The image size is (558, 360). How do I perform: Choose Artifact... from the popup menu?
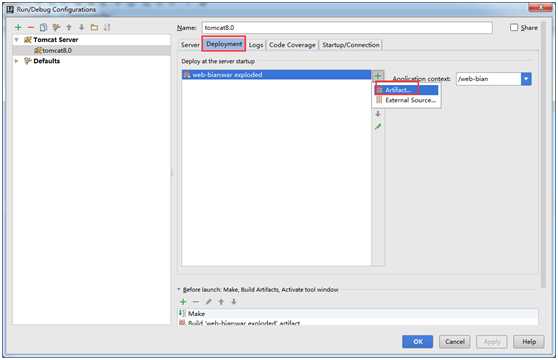tap(406, 90)
